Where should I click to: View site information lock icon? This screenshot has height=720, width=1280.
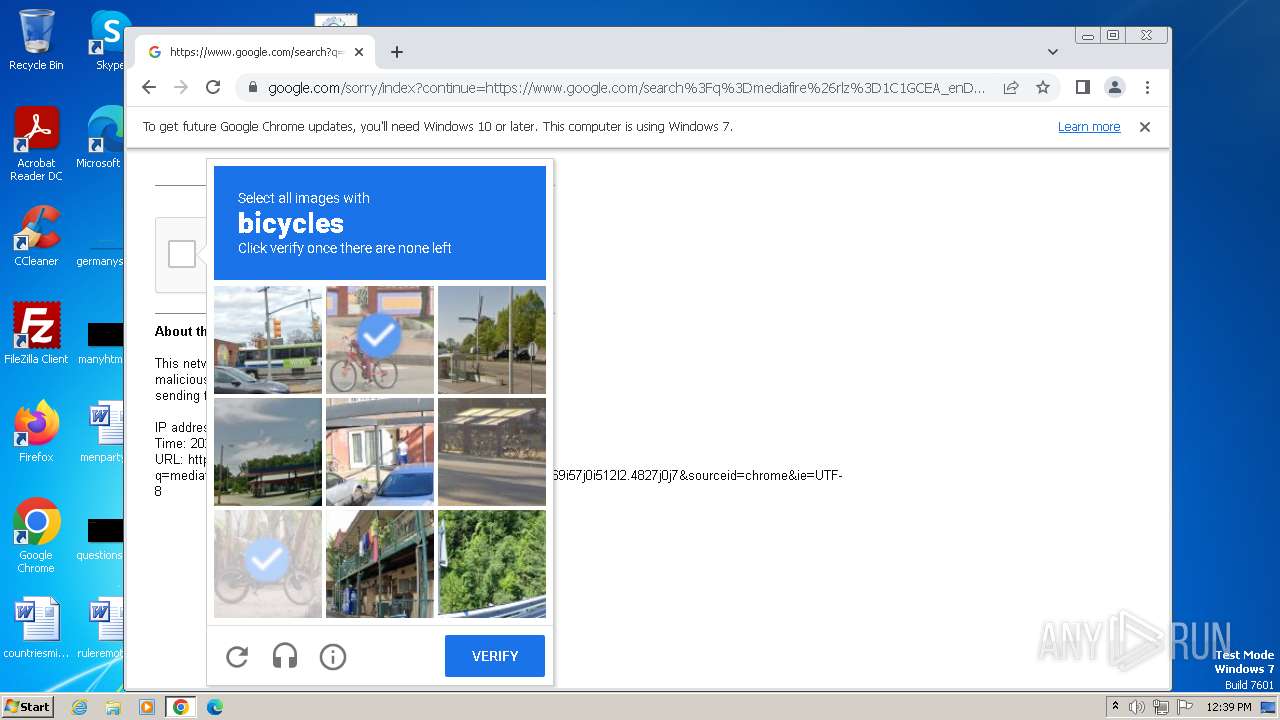252,87
